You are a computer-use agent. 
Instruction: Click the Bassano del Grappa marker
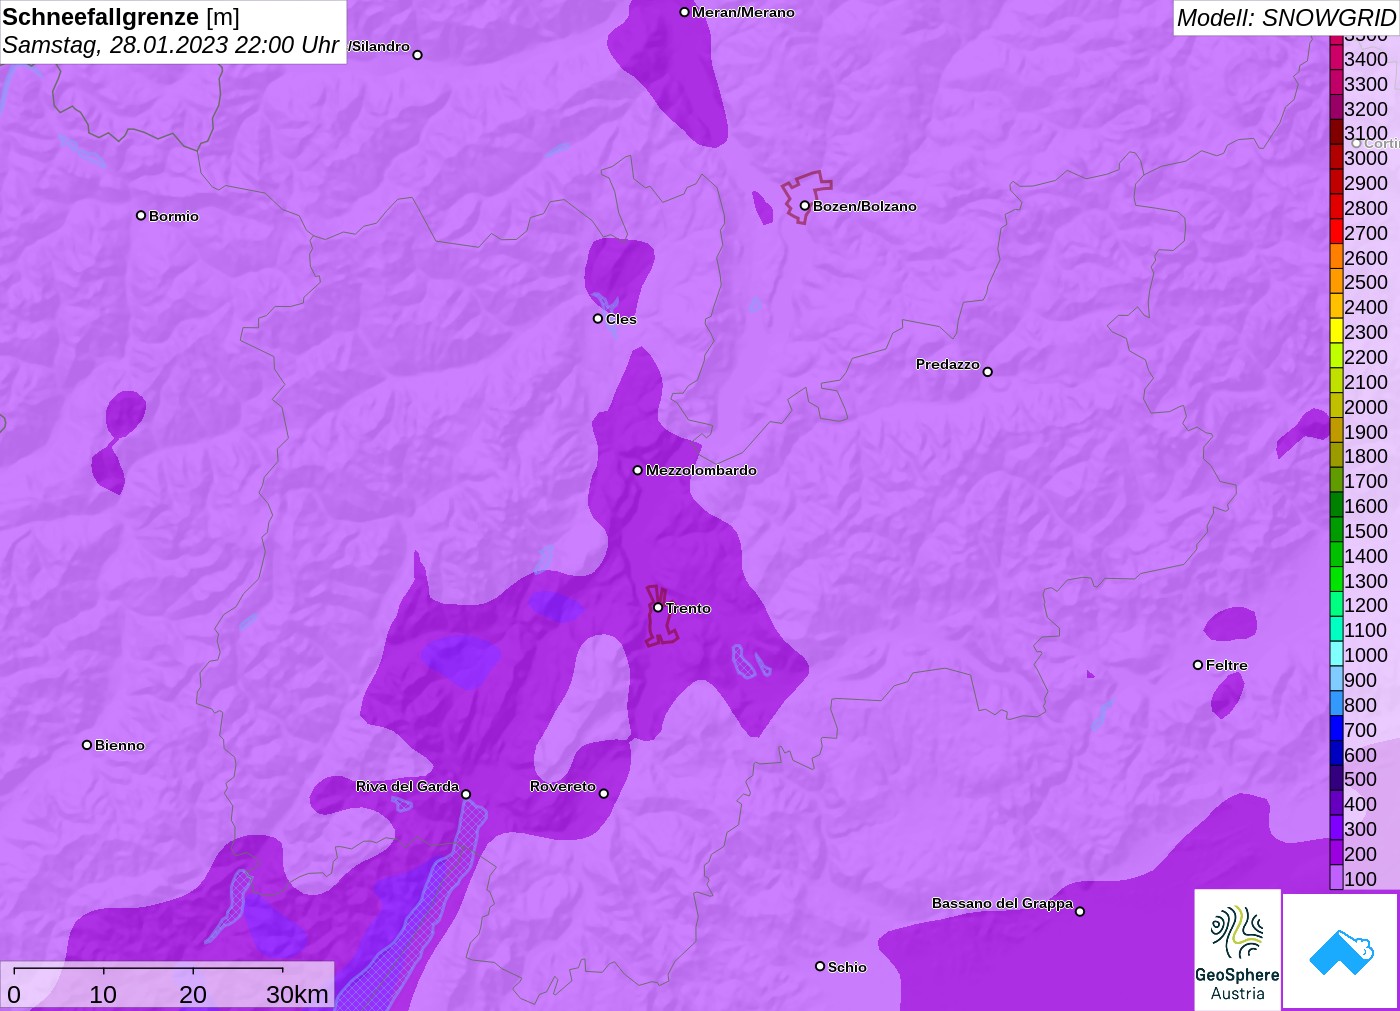point(1080,911)
